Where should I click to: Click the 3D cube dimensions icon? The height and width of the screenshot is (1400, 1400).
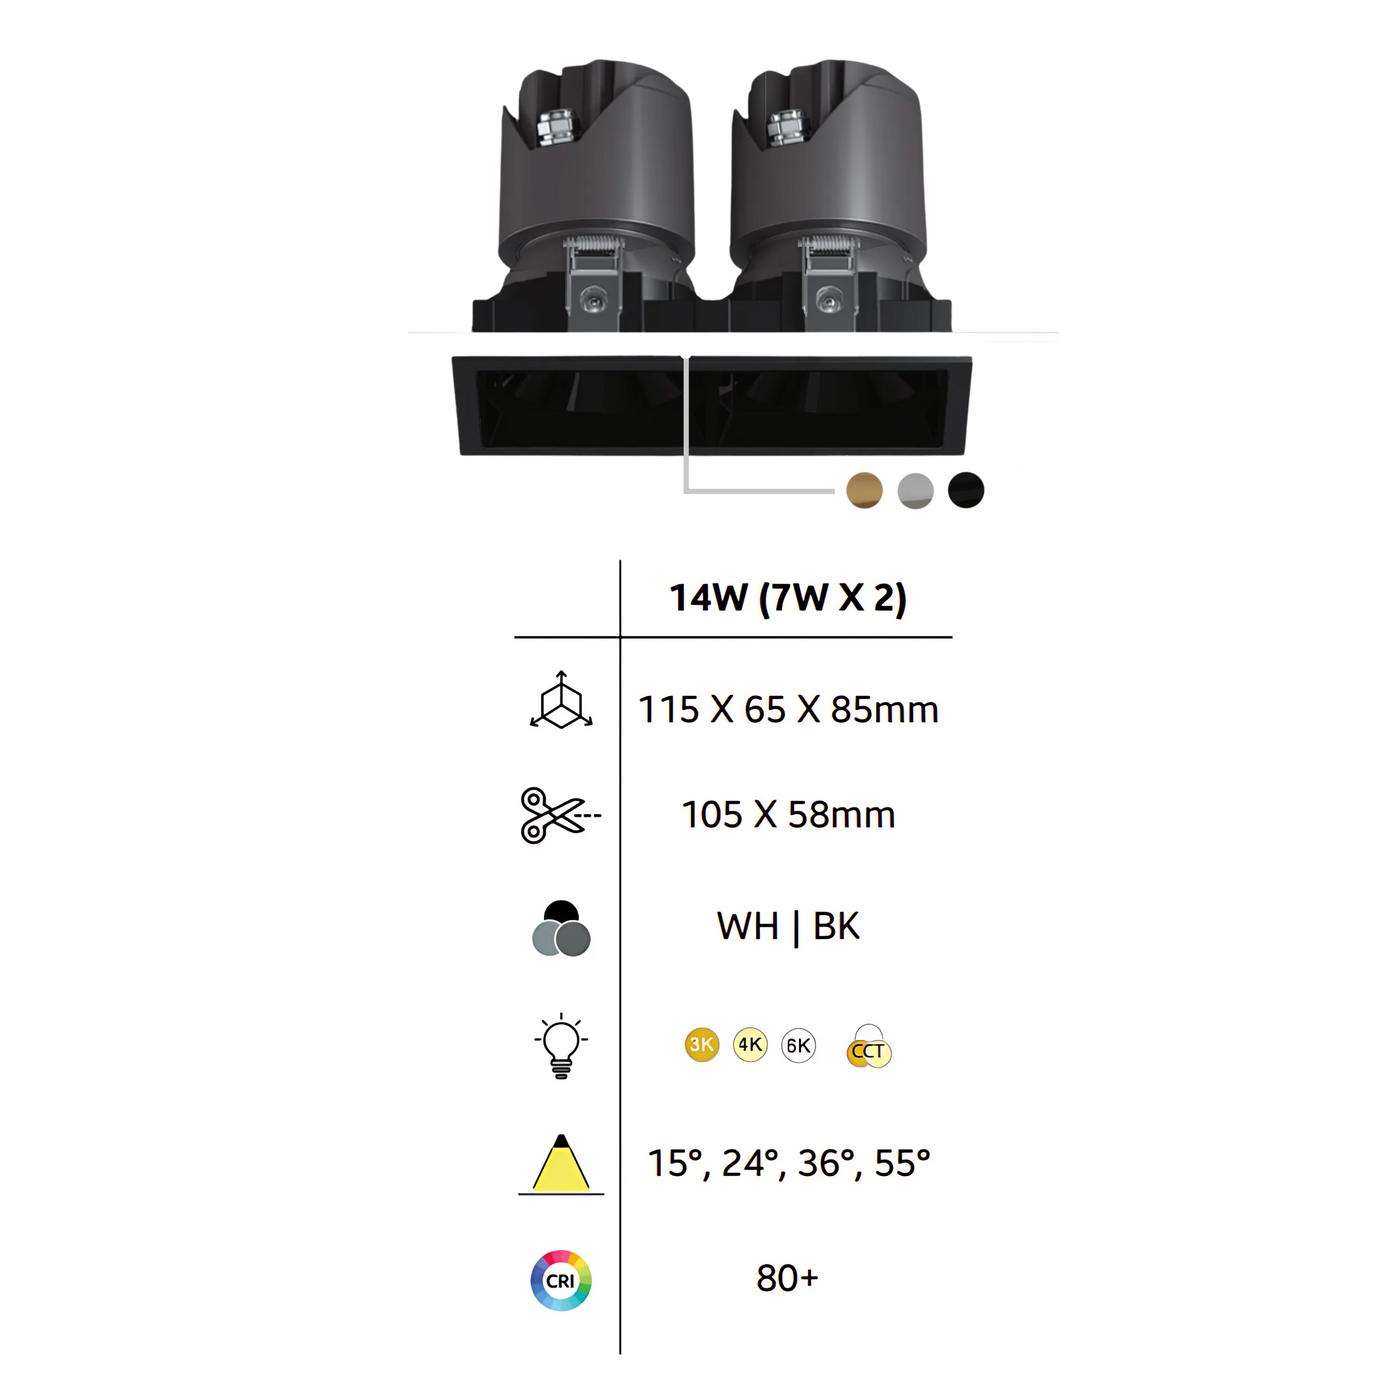561,700
